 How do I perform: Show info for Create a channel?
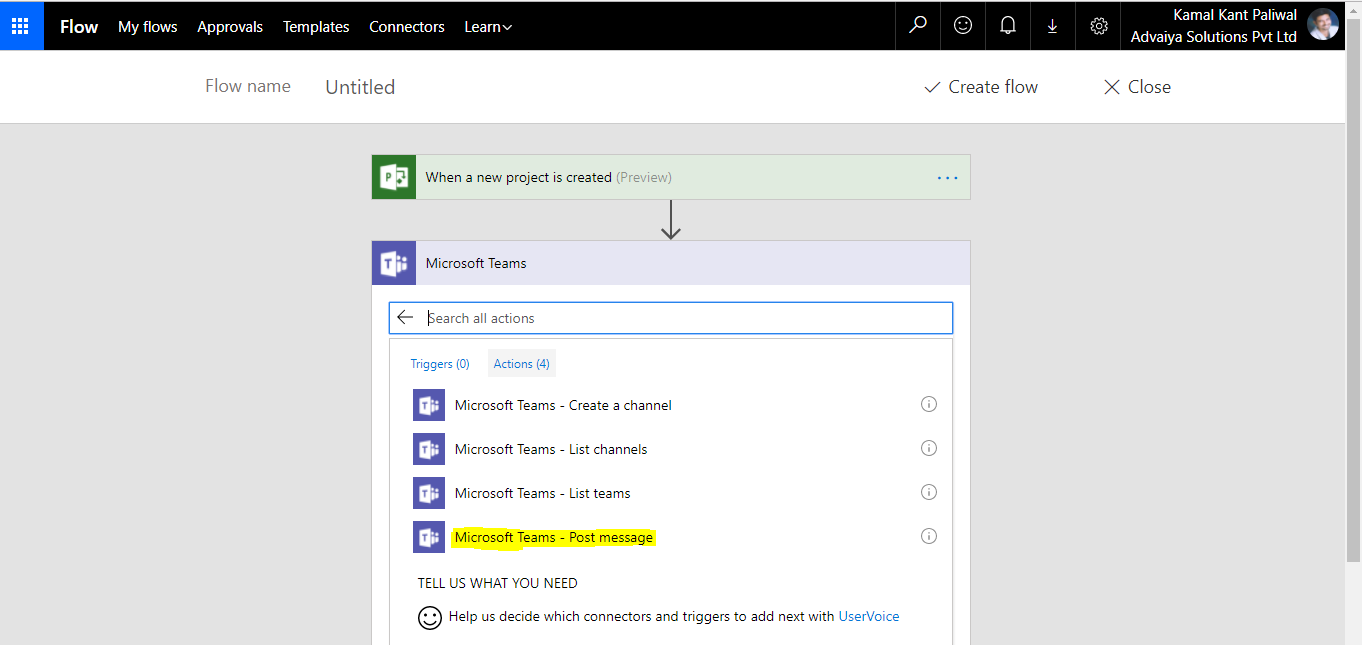click(x=928, y=404)
